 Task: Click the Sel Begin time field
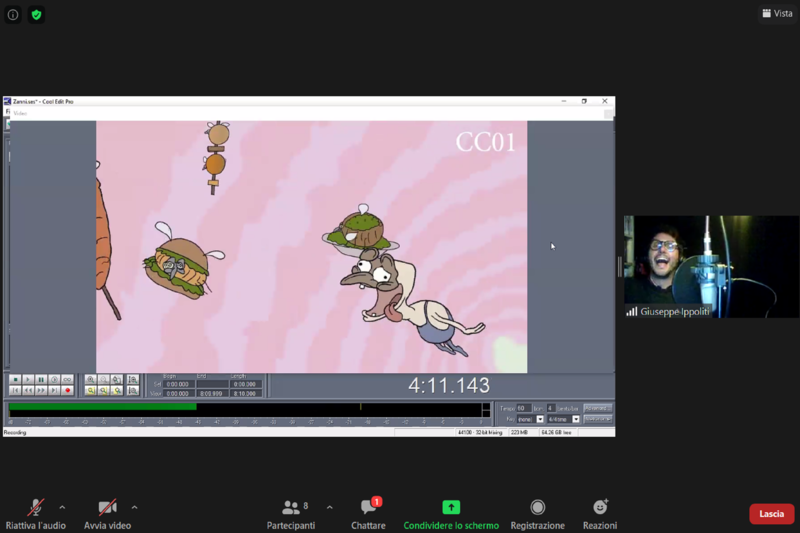(178, 384)
